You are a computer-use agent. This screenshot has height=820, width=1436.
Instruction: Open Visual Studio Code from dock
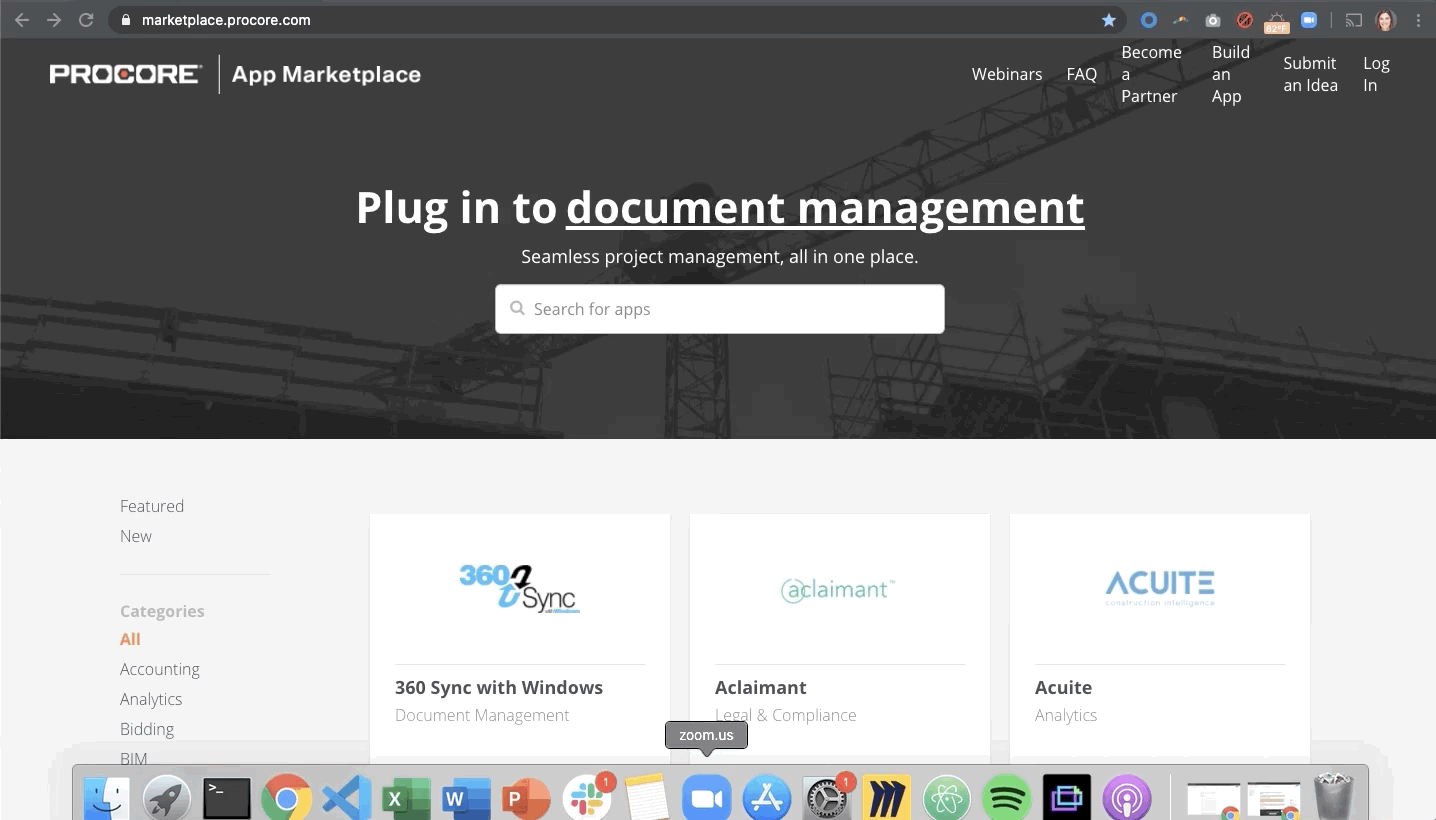(347, 798)
